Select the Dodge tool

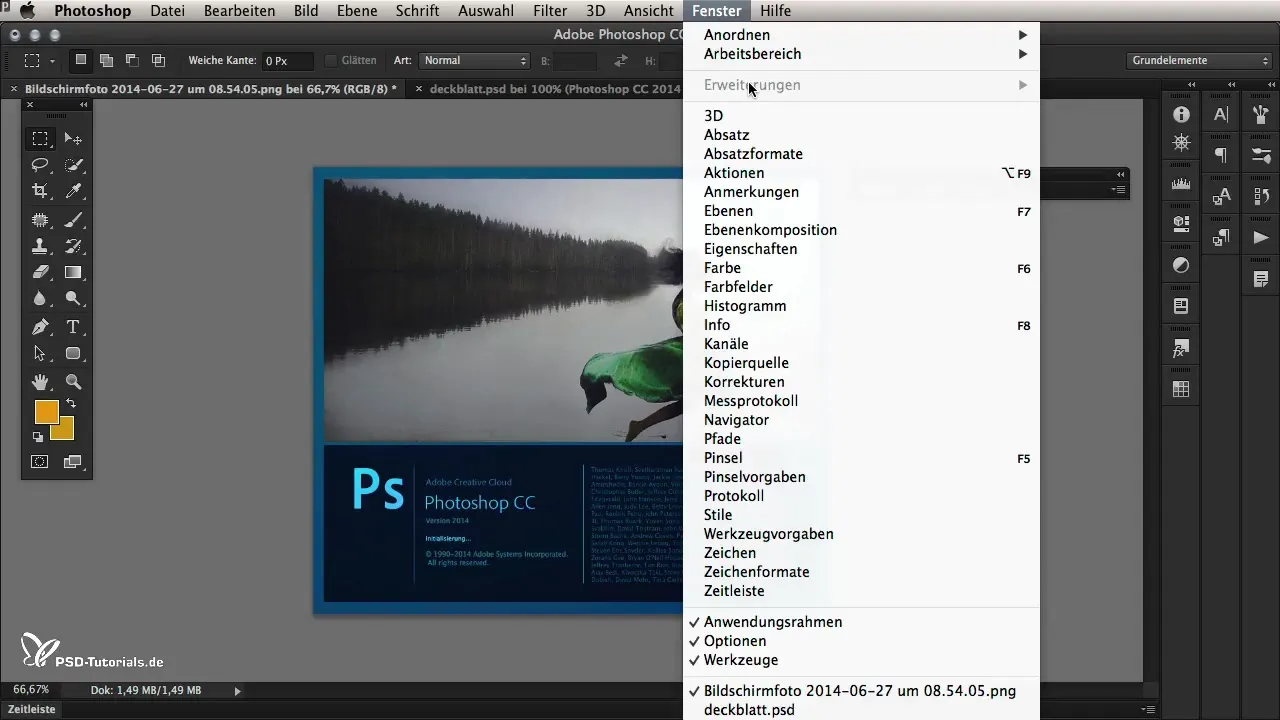point(73,299)
